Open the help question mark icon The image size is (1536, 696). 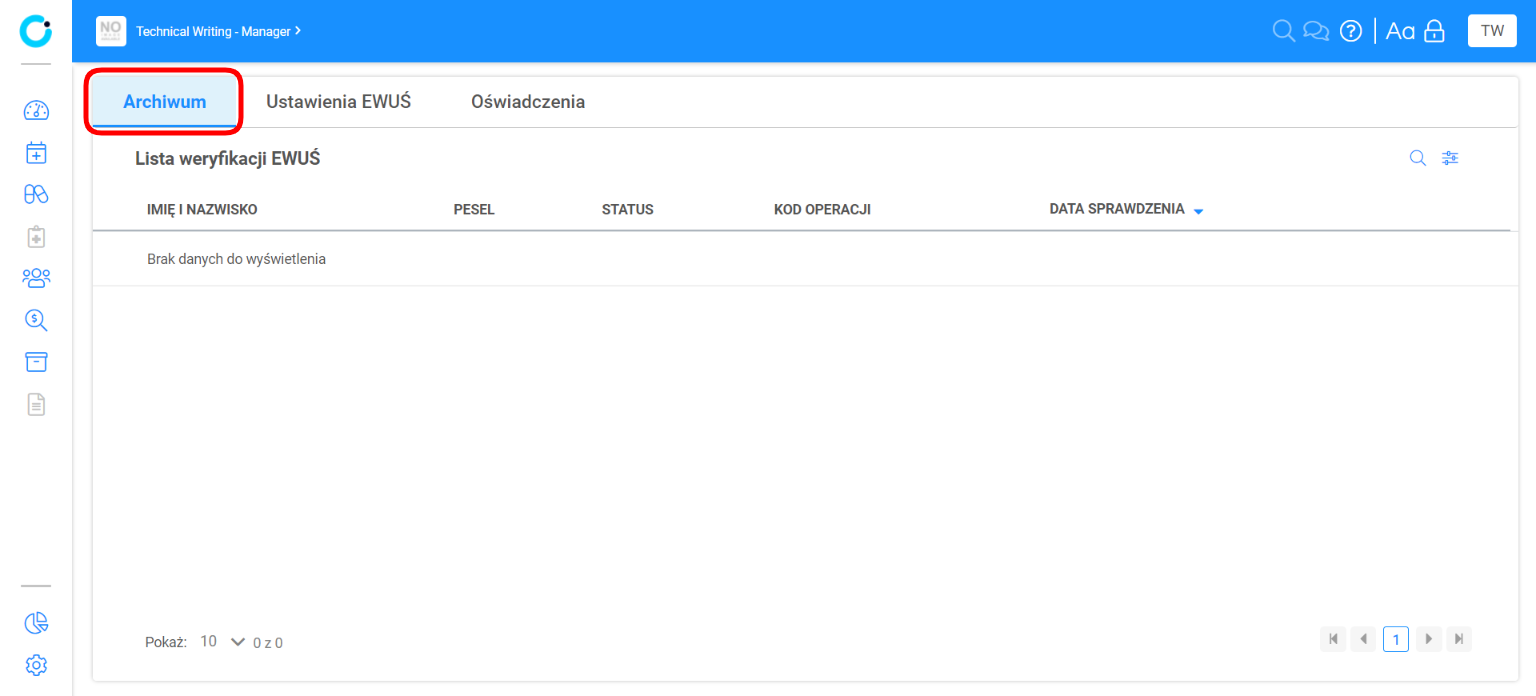(x=1351, y=31)
